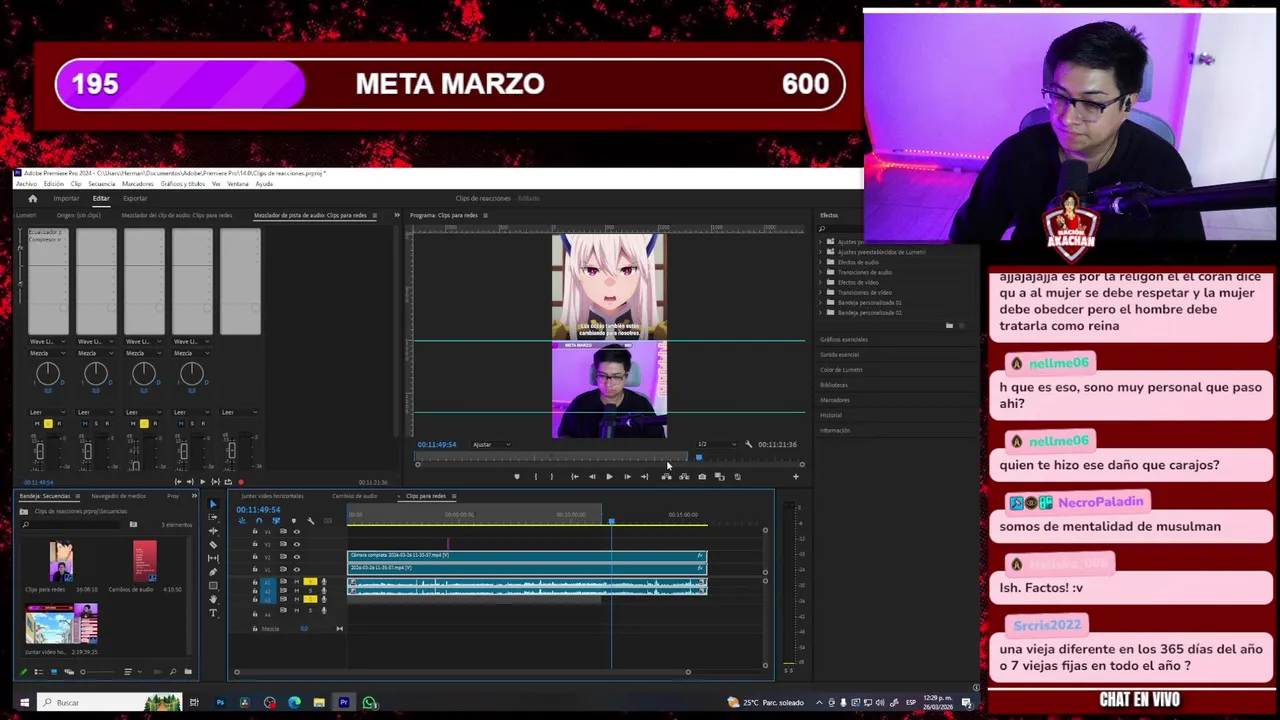
Task: Click record button in audio track mixer
Action: coord(241,482)
